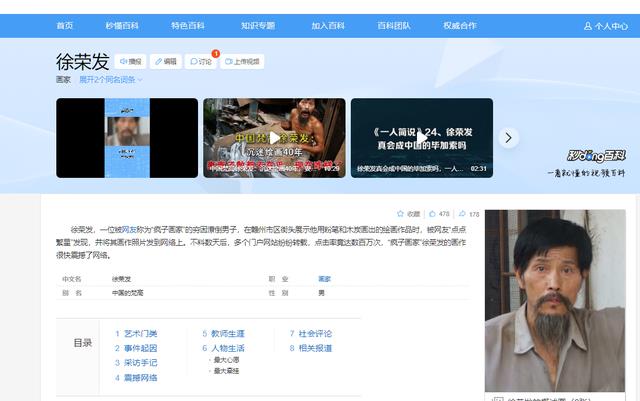Open the 网友 link in the summary
640x401 pixels.
(x=129, y=229)
